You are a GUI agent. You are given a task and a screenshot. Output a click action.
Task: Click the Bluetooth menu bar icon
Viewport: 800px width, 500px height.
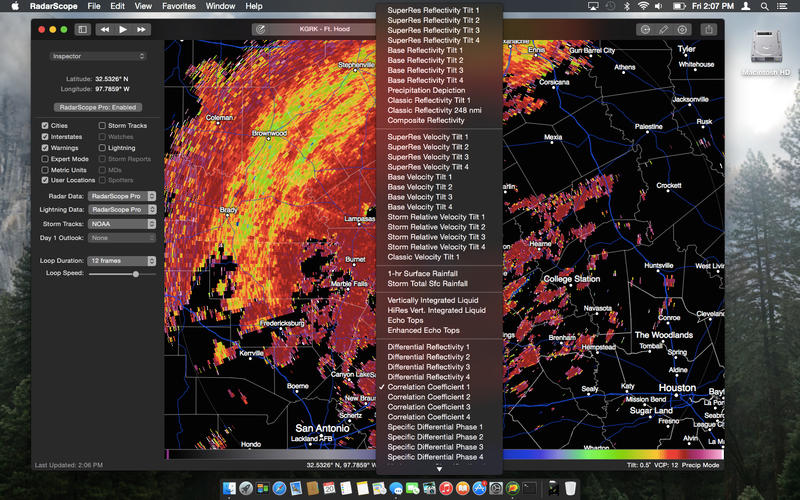627,6
